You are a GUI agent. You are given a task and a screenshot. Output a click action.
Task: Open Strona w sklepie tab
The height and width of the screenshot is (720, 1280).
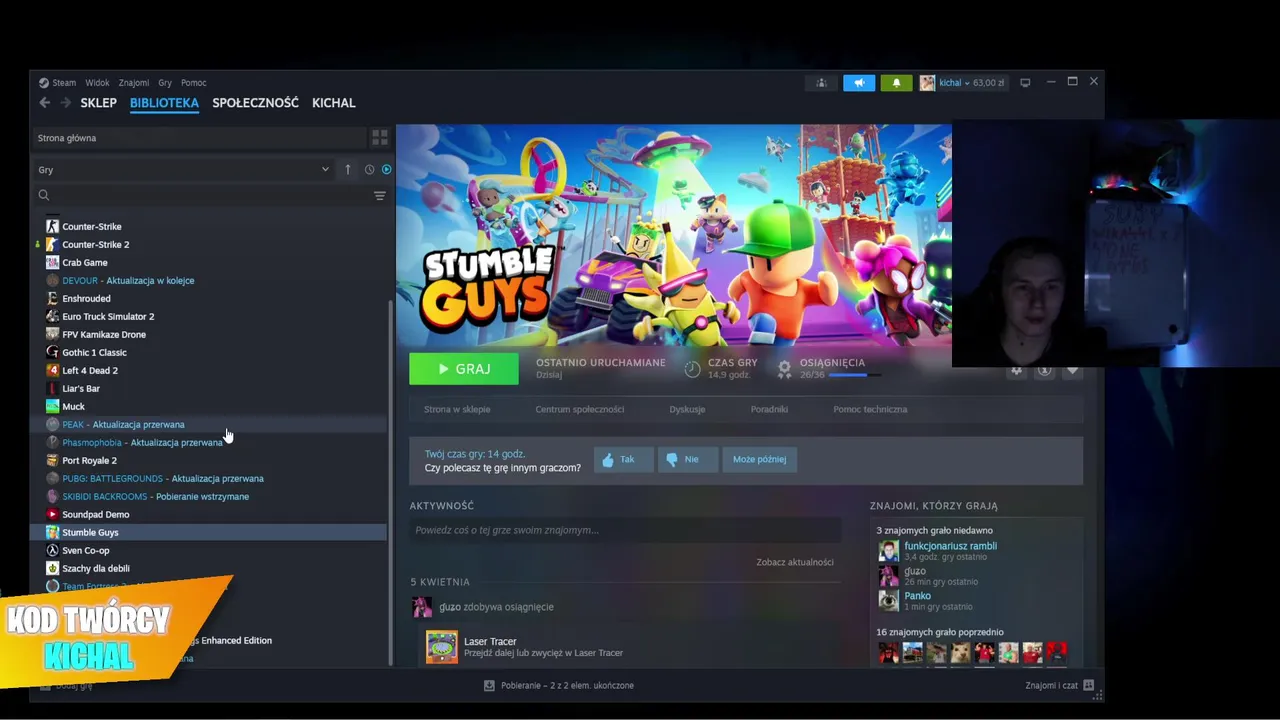click(457, 409)
